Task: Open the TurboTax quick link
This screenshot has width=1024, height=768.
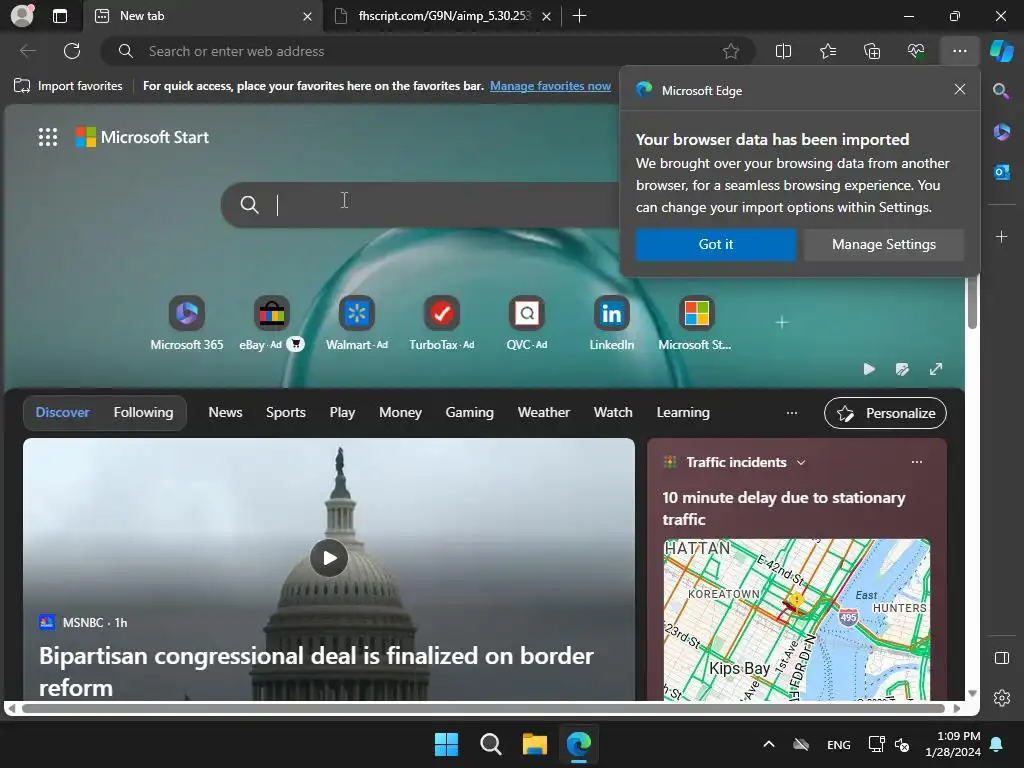Action: click(441, 323)
